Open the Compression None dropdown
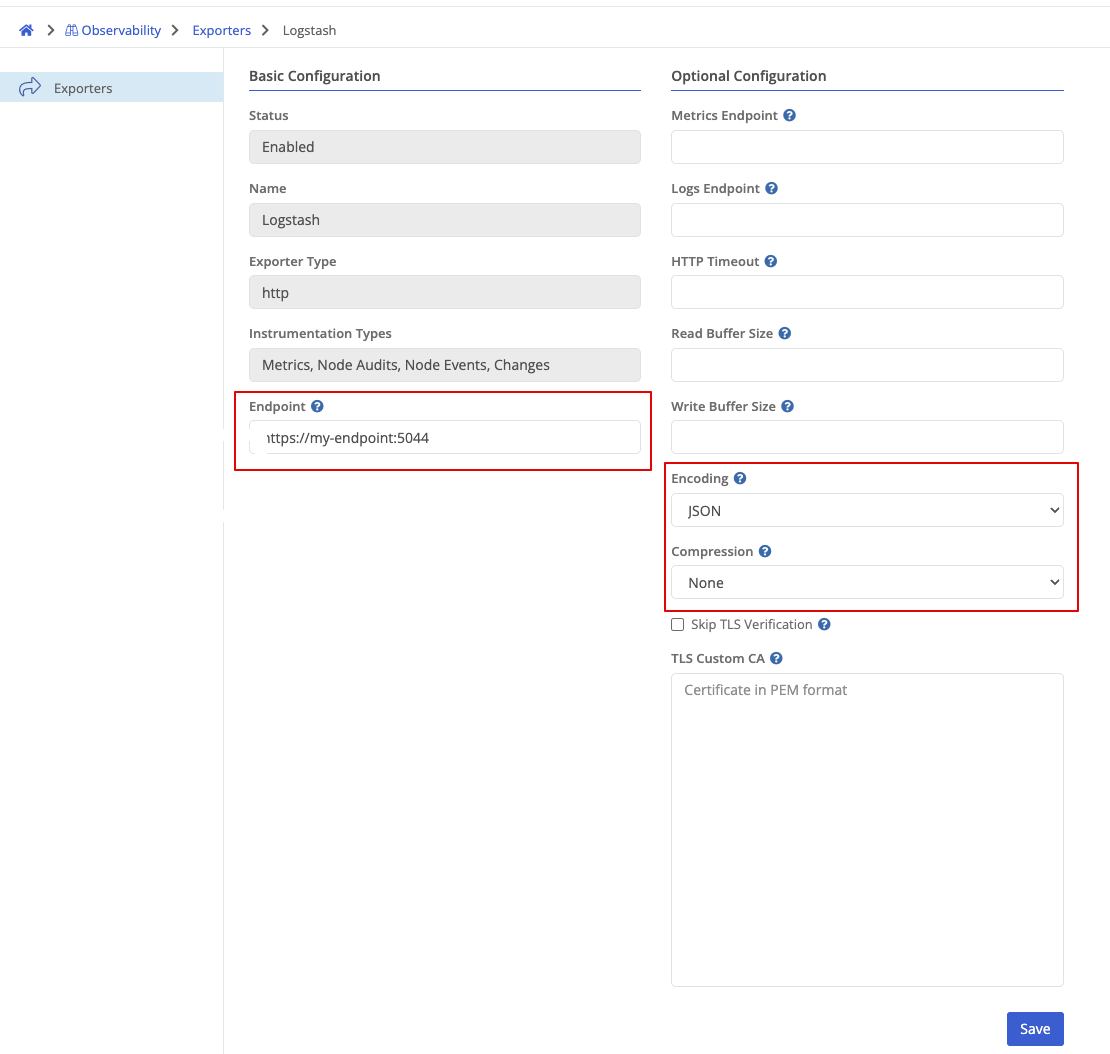Screen dimensions: 1110x1054 (867, 583)
